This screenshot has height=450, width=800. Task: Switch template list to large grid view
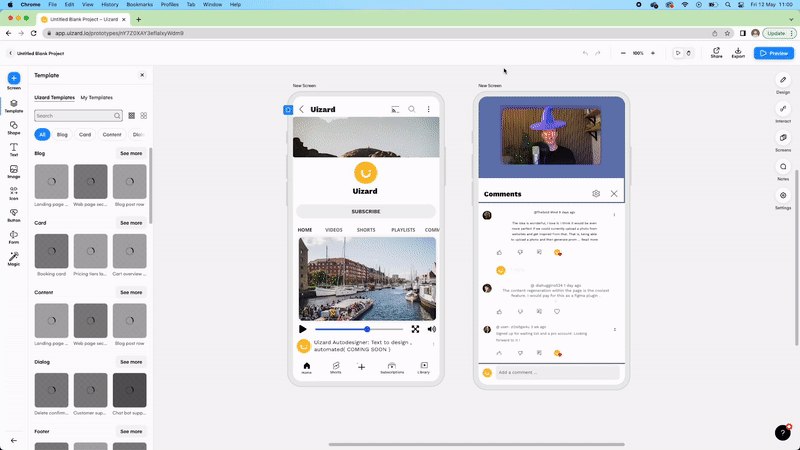coord(144,116)
